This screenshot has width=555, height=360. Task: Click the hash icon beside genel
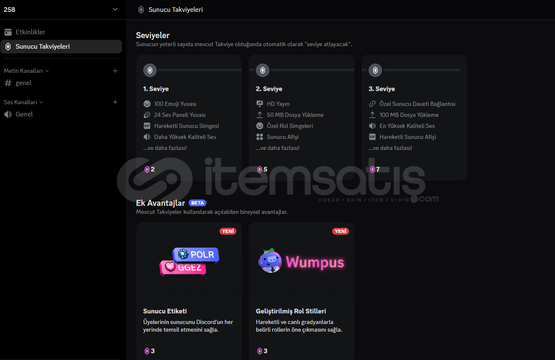(8, 83)
